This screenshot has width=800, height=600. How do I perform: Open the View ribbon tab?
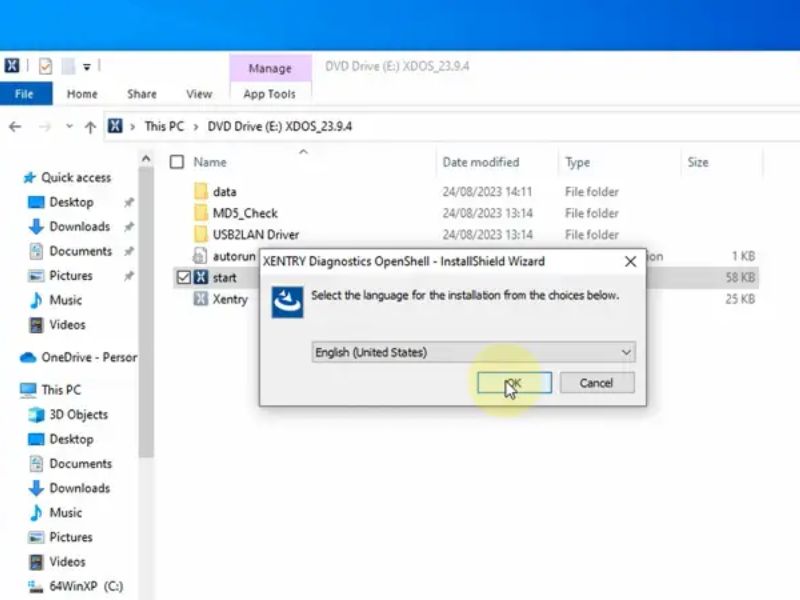pos(199,94)
